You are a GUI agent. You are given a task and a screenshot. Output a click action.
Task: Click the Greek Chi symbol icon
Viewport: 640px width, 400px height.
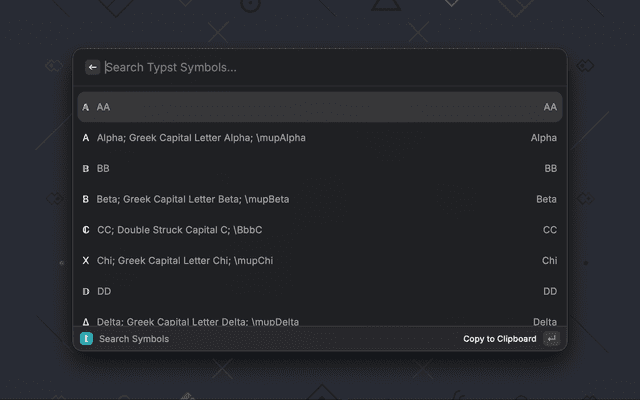coord(86,261)
